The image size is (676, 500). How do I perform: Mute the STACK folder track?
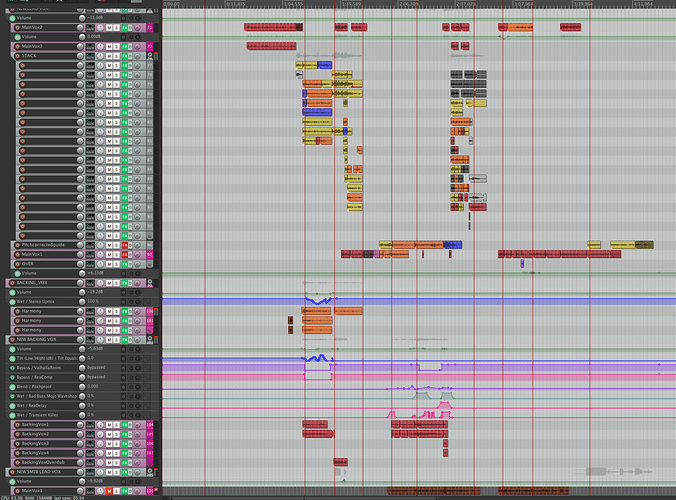click(110, 56)
